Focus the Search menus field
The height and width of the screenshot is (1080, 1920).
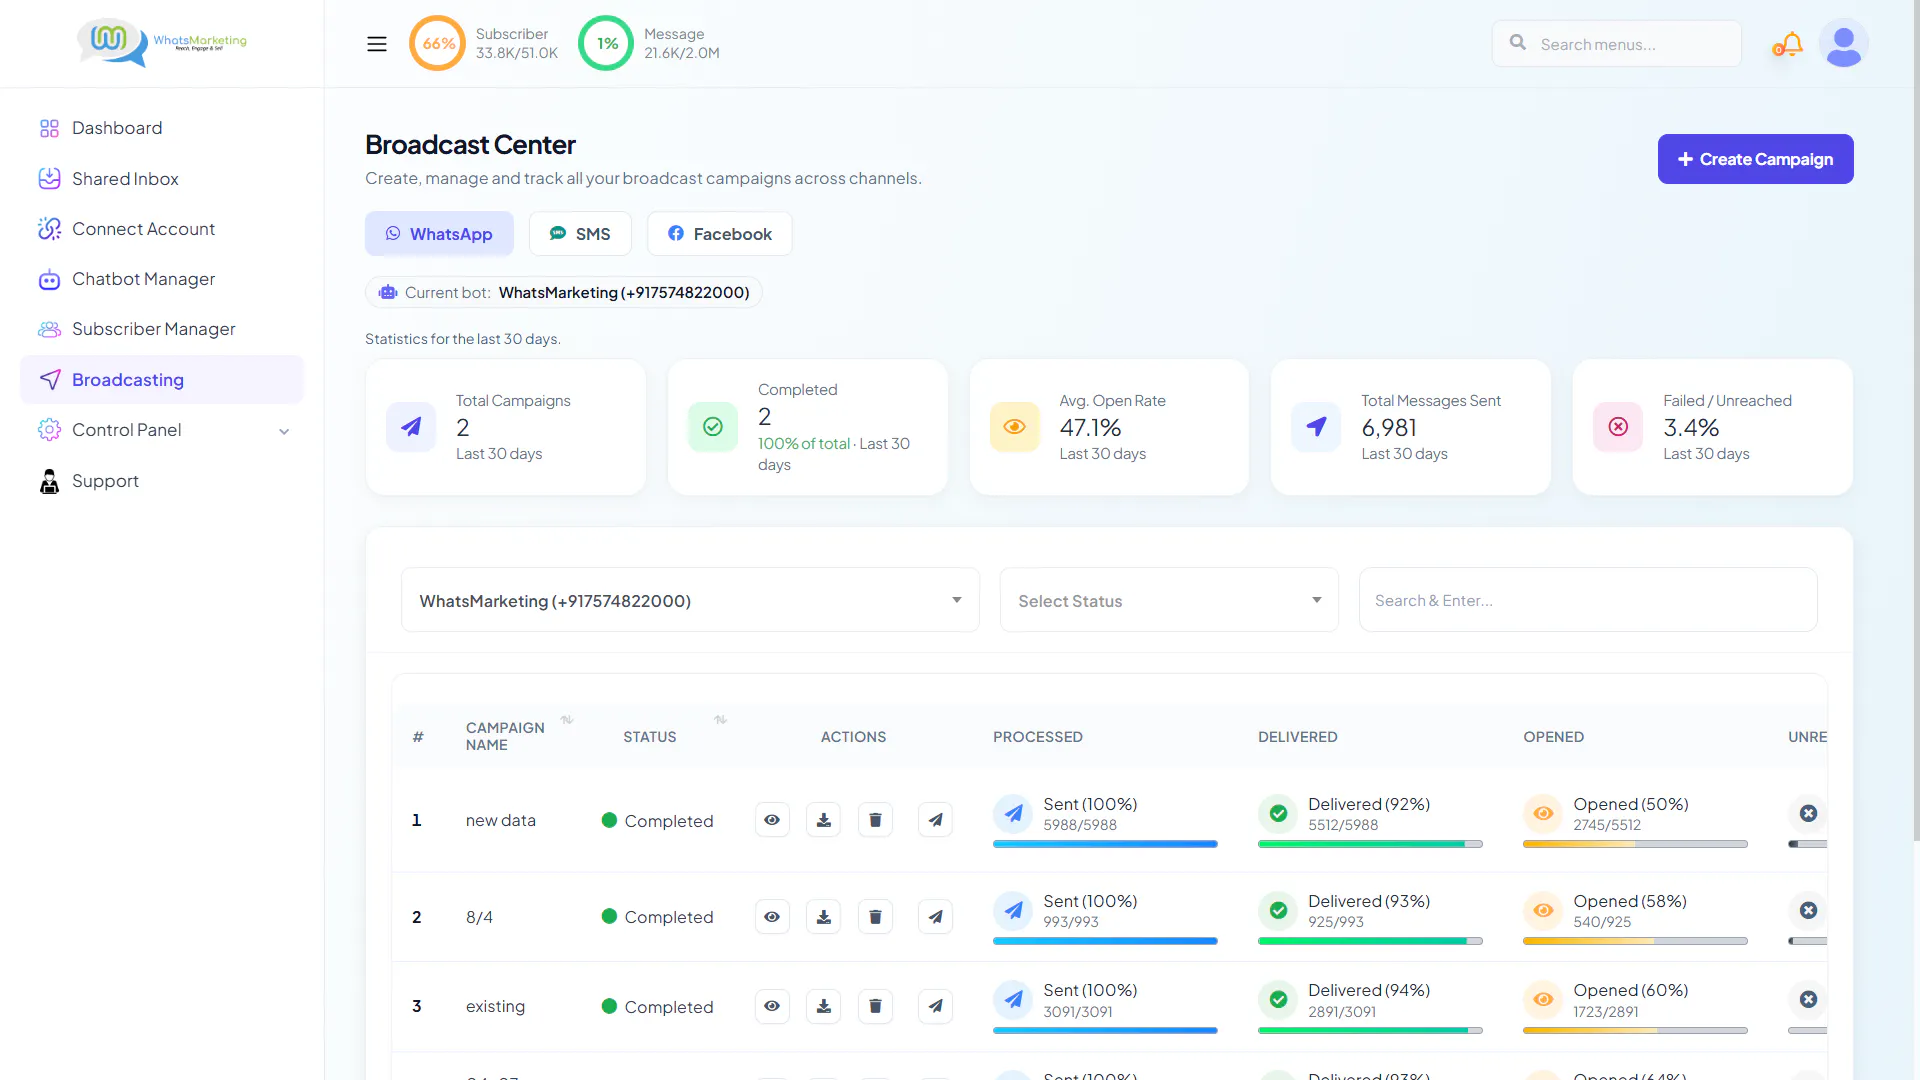tap(1617, 44)
